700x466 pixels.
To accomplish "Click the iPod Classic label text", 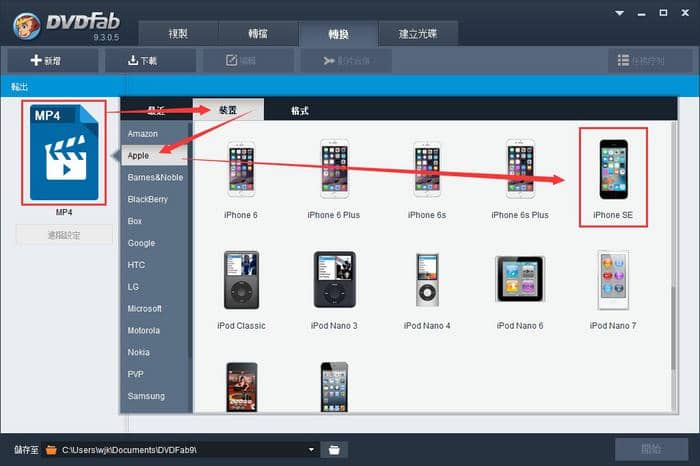I will tap(241, 325).
